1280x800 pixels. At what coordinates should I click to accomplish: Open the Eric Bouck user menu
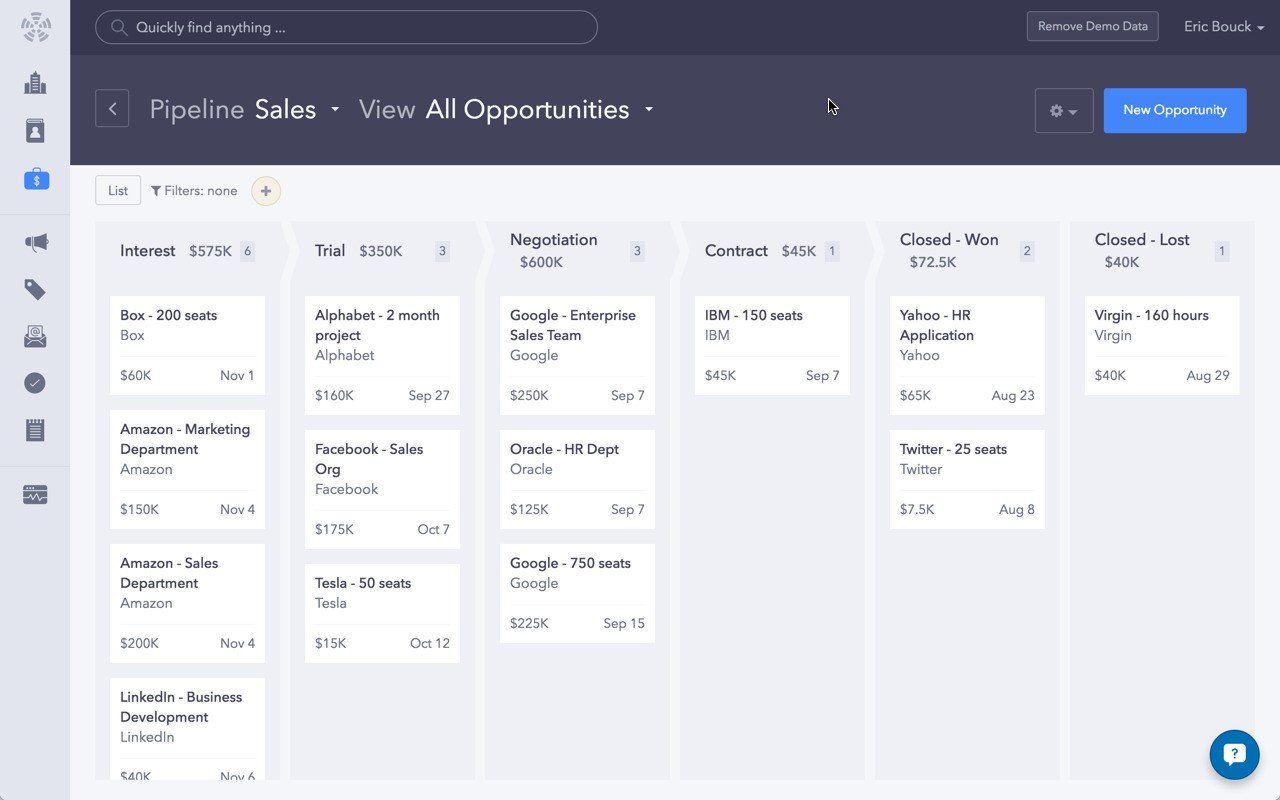point(1224,27)
